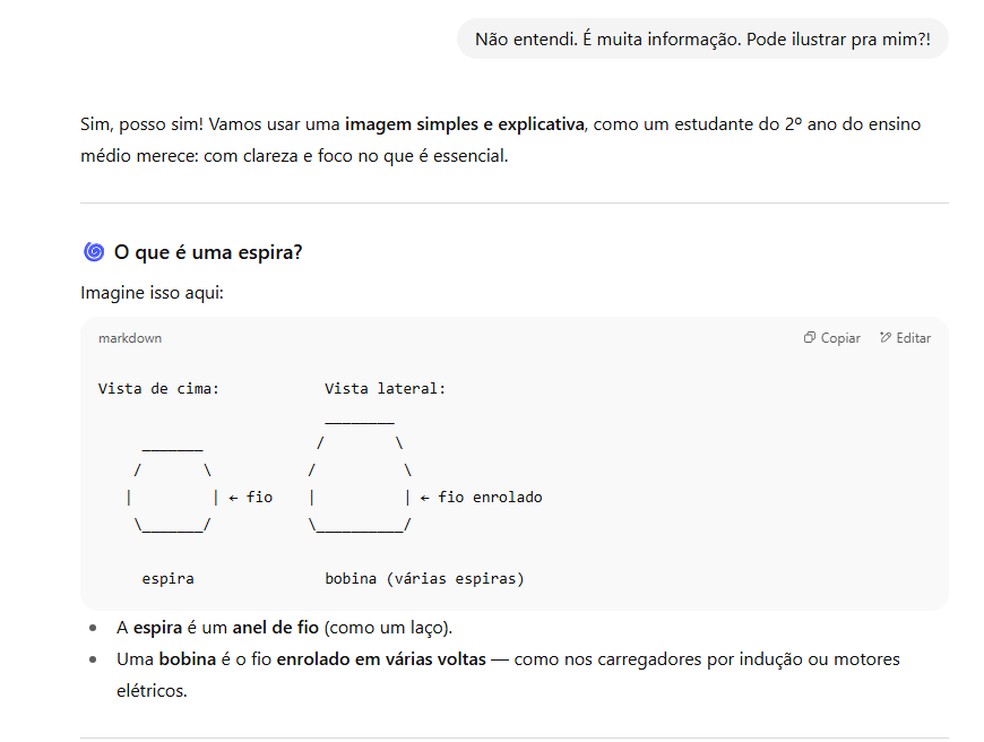Click the 'espira' caption in the diagram
Screen dimensions: 984x742
tap(168, 578)
